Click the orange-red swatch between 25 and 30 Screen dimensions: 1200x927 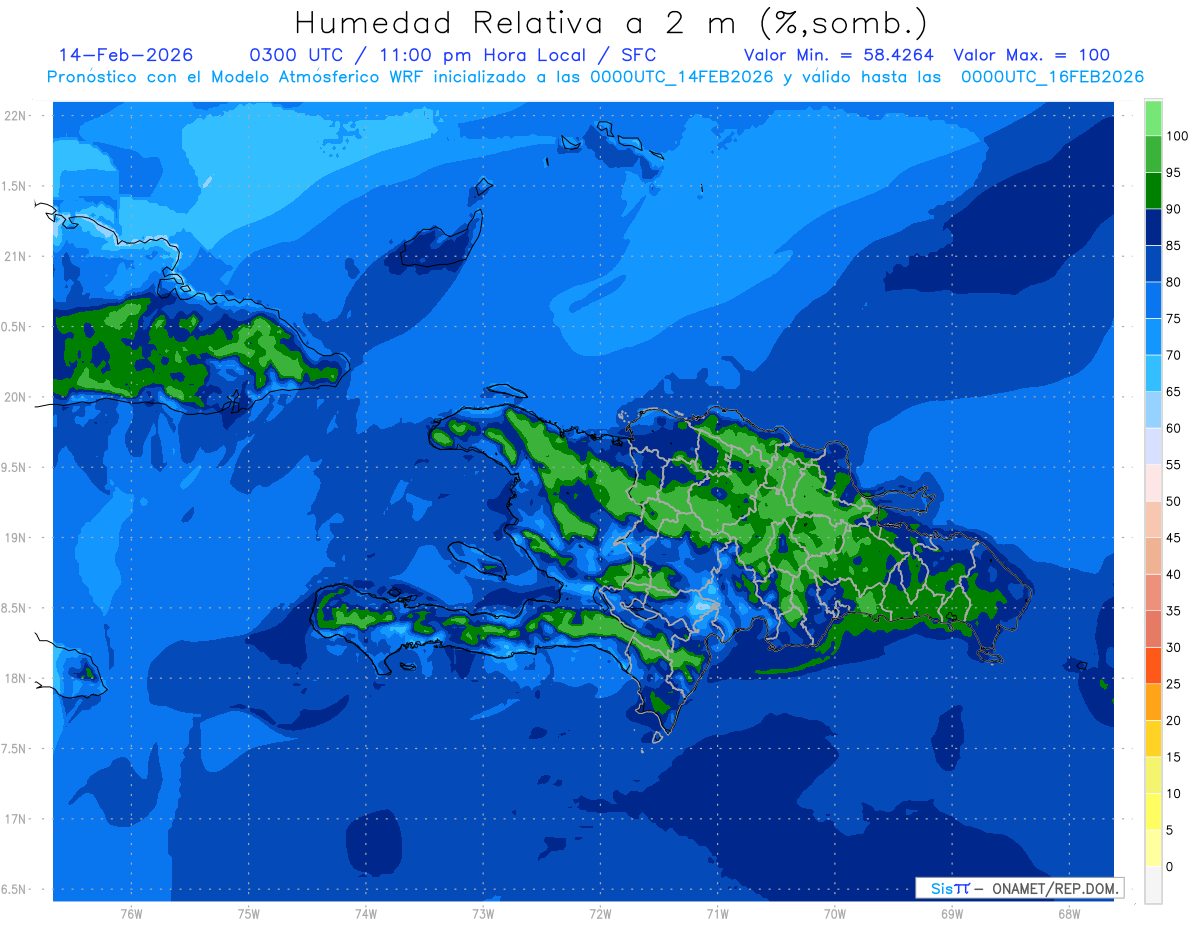pyautogui.click(x=1153, y=665)
